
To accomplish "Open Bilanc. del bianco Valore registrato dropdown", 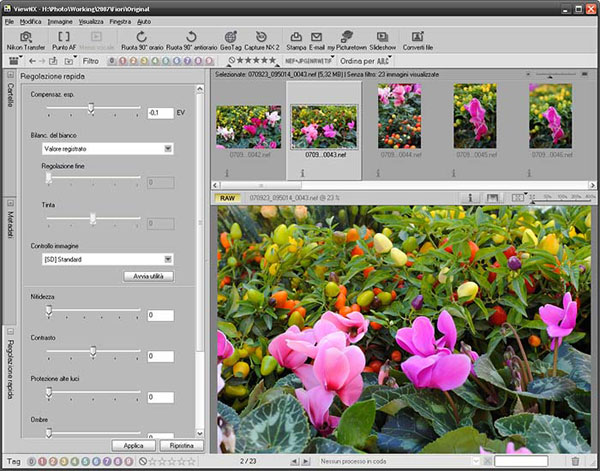I will pos(108,148).
